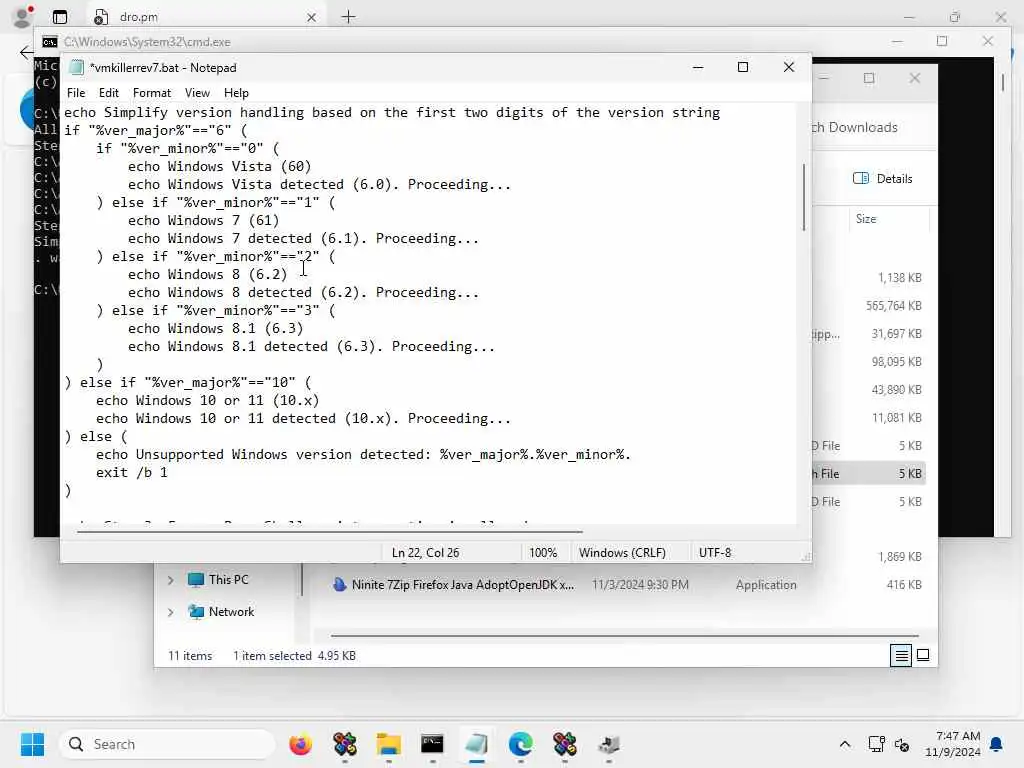Open the browser tab actions icon

(x=59, y=17)
